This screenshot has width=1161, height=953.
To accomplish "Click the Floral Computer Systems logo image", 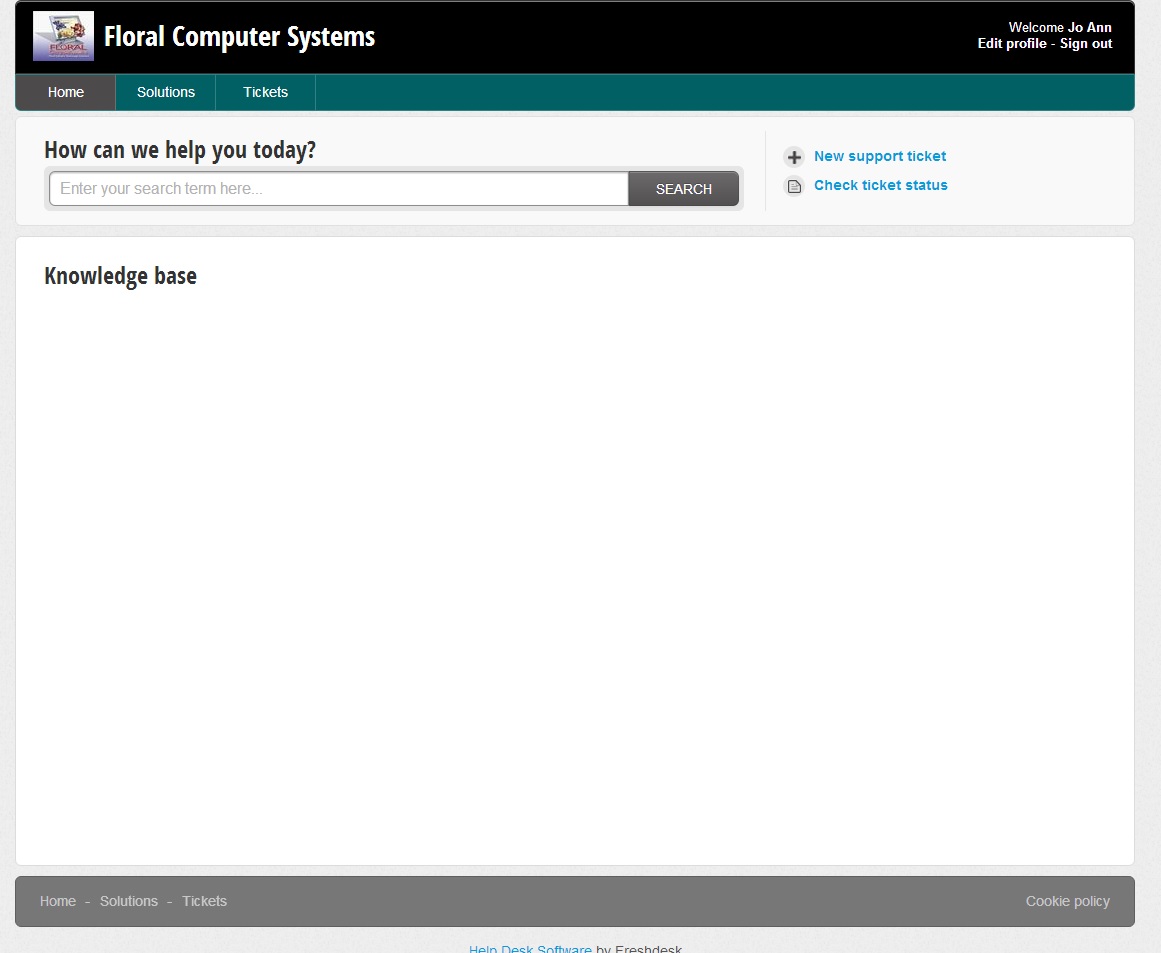I will click(64, 36).
